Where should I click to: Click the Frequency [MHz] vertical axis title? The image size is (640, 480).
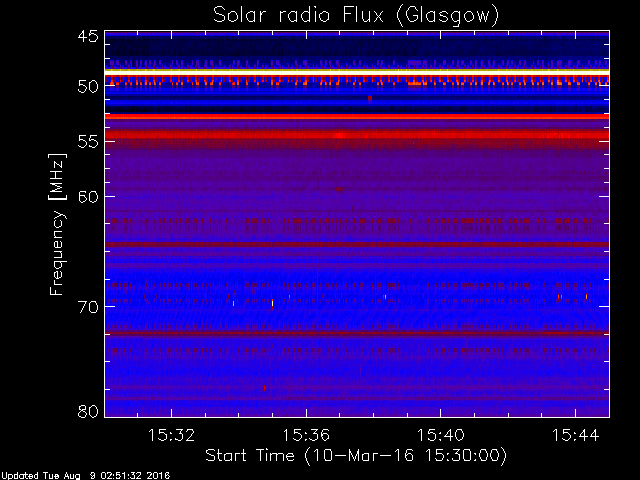point(57,224)
